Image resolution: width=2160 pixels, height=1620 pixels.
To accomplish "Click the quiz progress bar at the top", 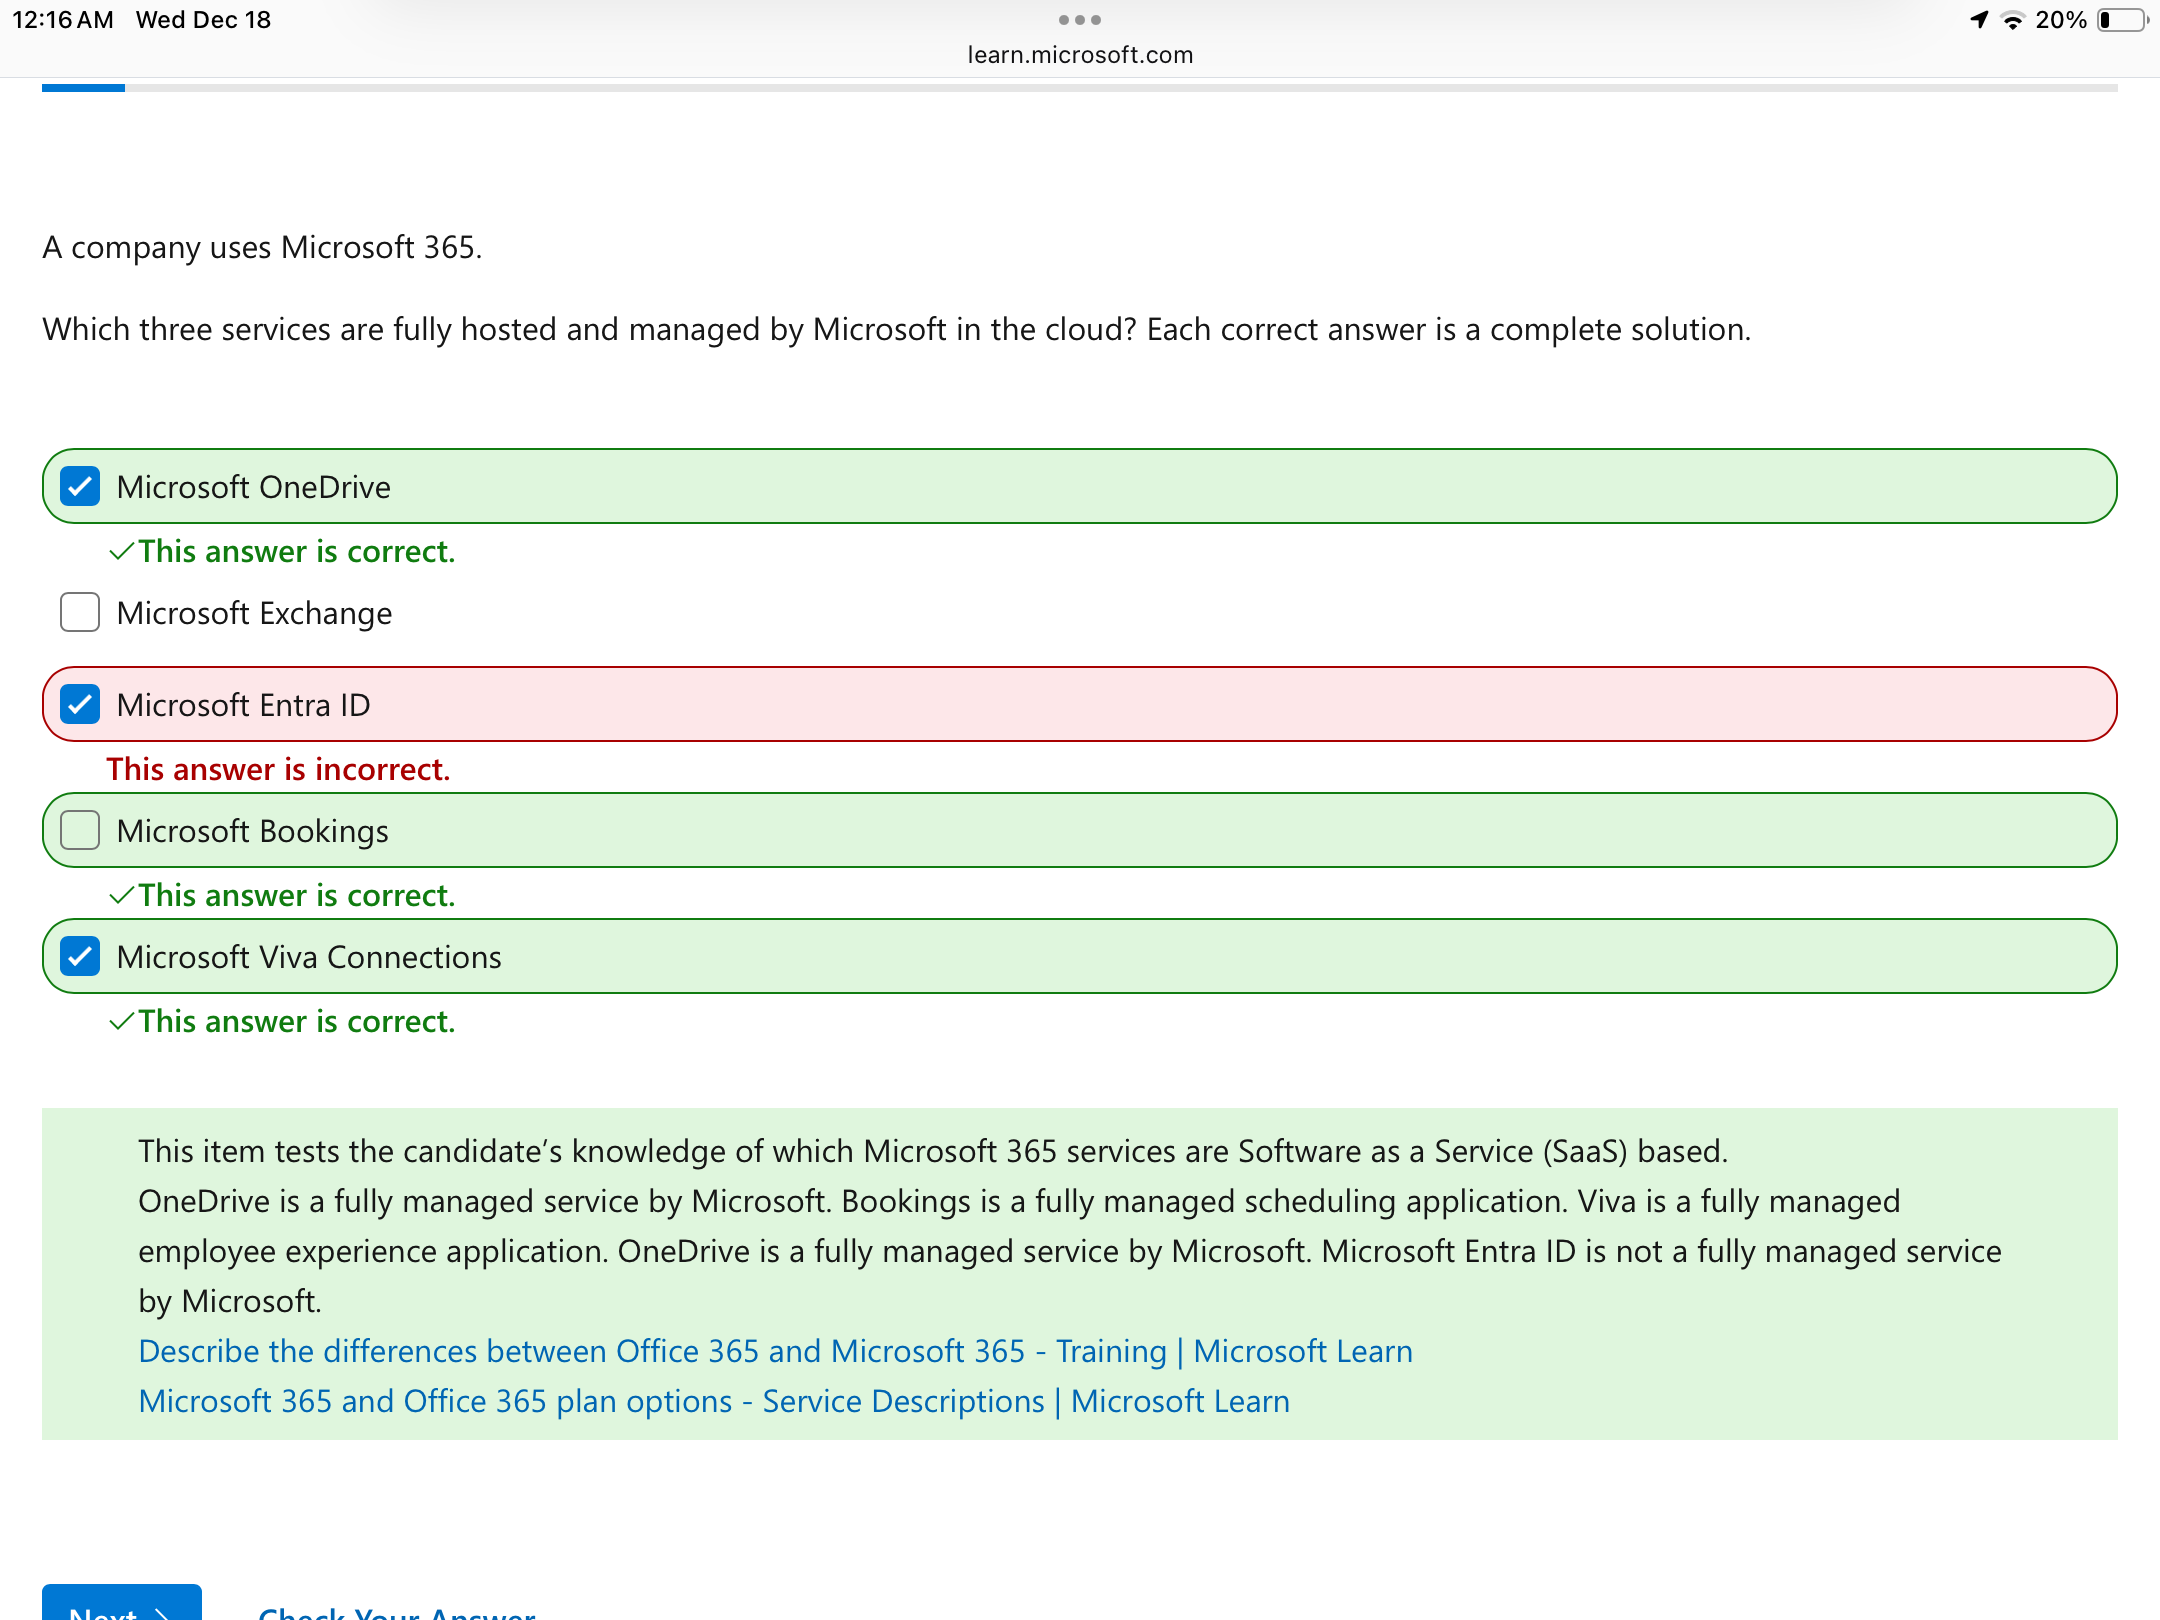I will [1080, 88].
